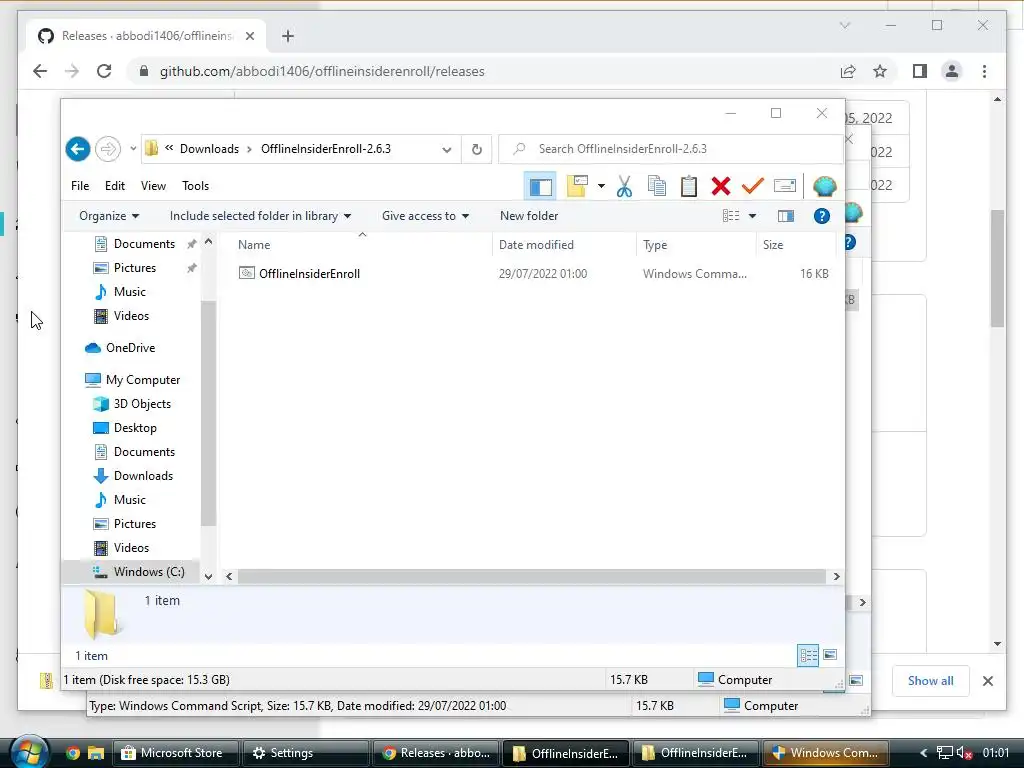Open dropdown next to folder options icon
The image size is (1024, 768).
pyautogui.click(x=601, y=187)
